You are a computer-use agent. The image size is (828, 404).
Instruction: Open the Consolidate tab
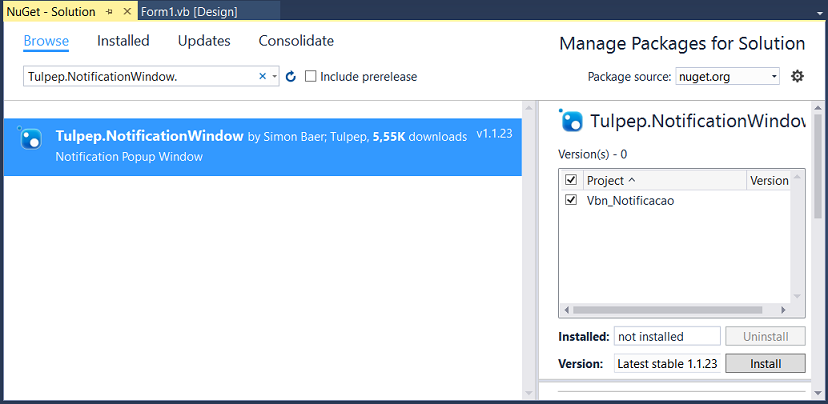point(296,41)
